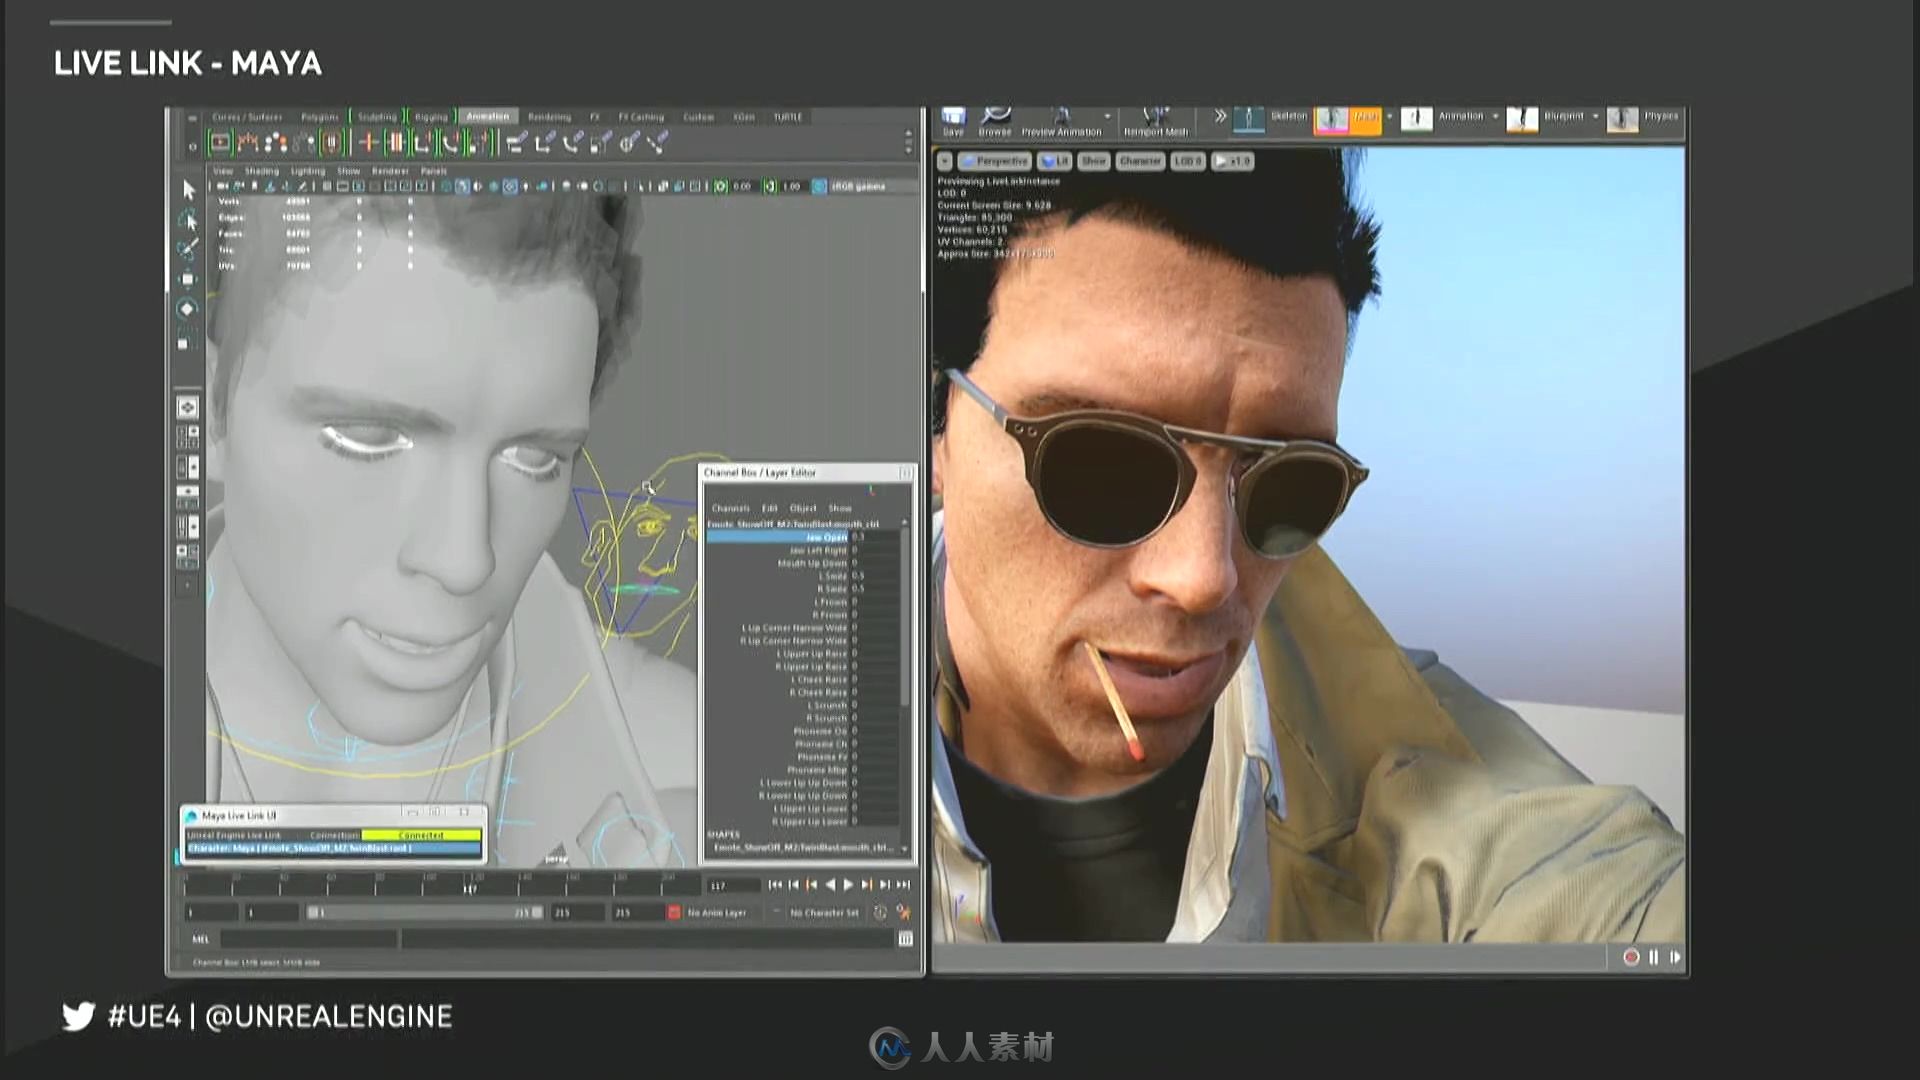Toggle the Lit view mode button

(1055, 161)
